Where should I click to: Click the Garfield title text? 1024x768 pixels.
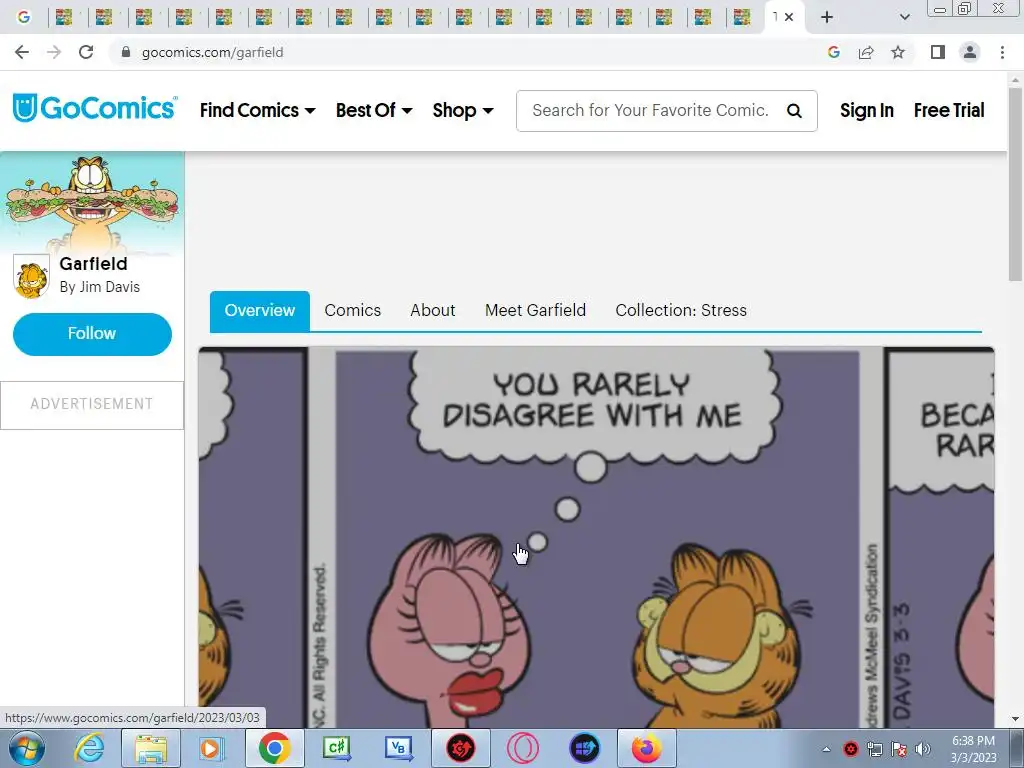pyautogui.click(x=93, y=264)
